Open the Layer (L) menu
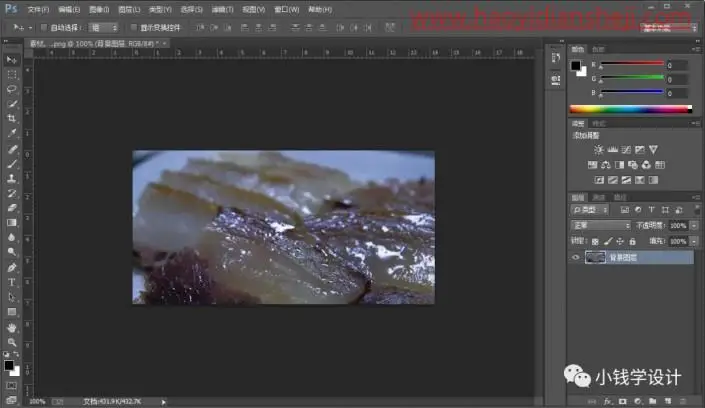 (x=129, y=9)
